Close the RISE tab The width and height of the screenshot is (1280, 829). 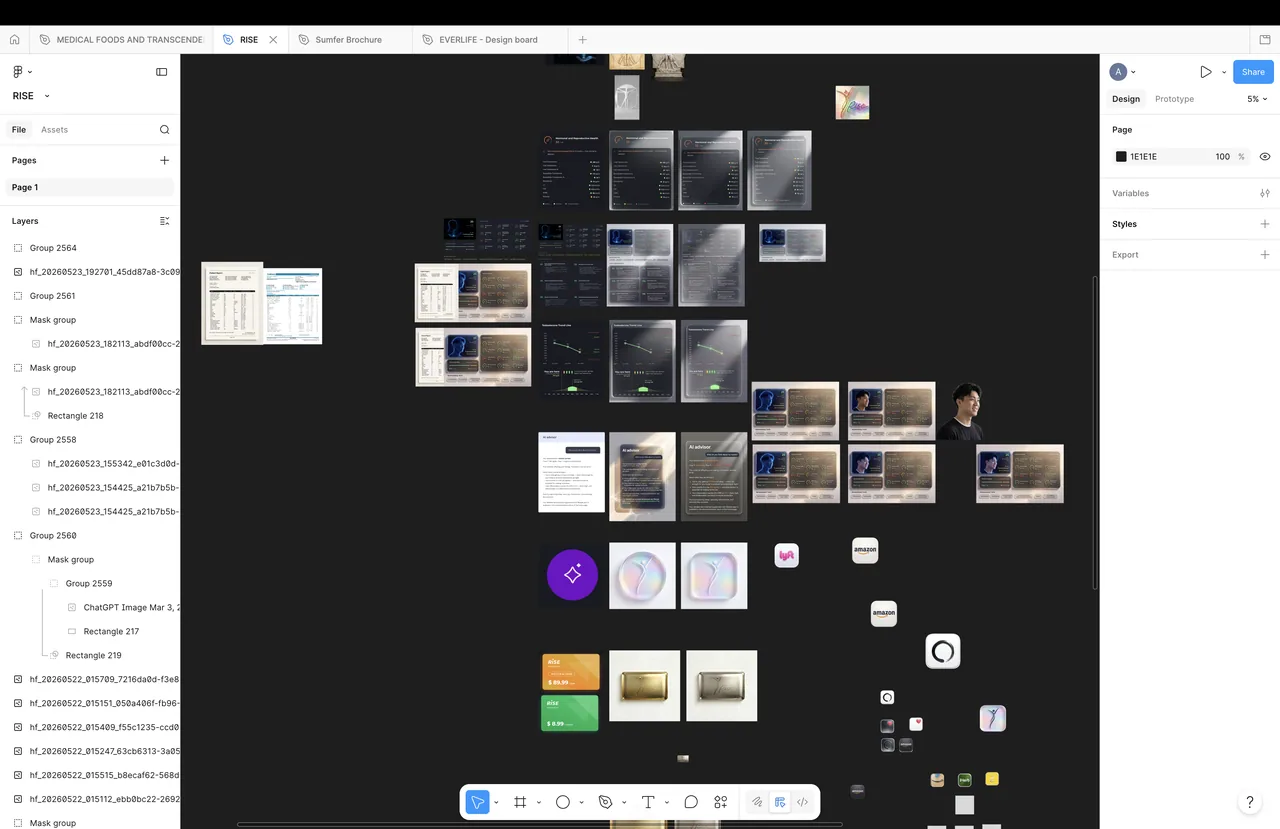[x=273, y=40]
